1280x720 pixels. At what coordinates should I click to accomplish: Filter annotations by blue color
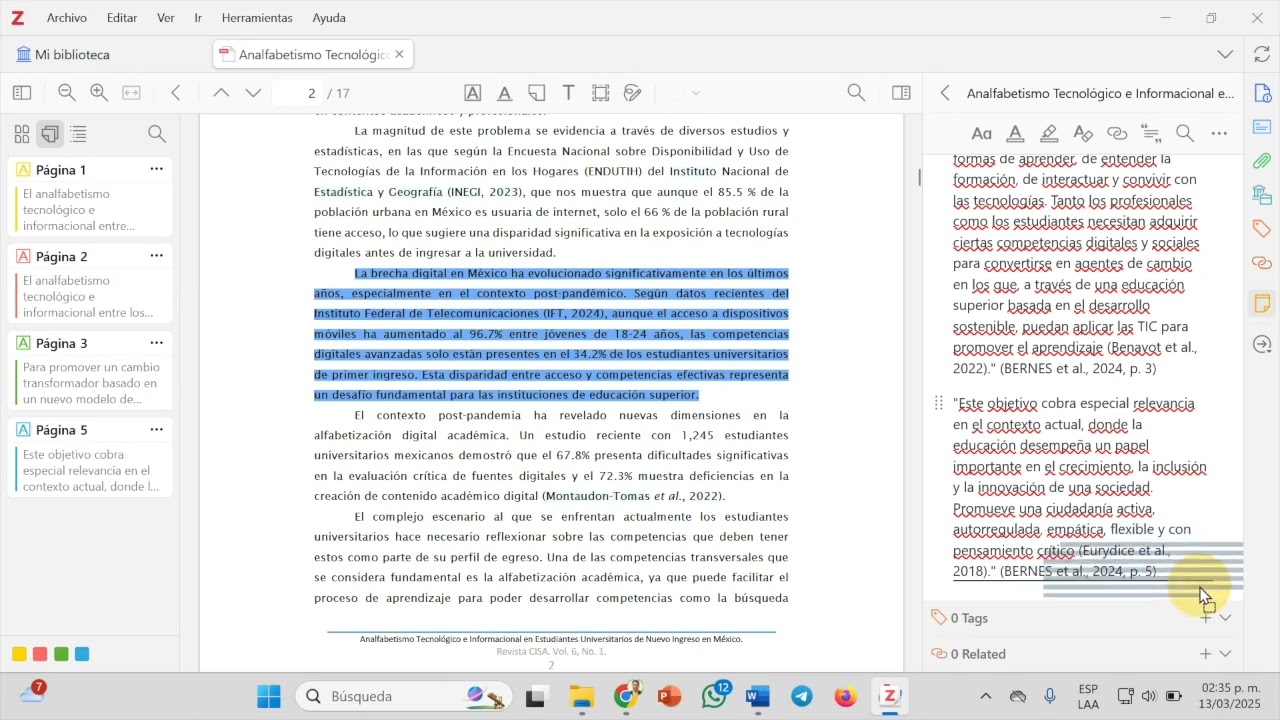click(x=82, y=654)
